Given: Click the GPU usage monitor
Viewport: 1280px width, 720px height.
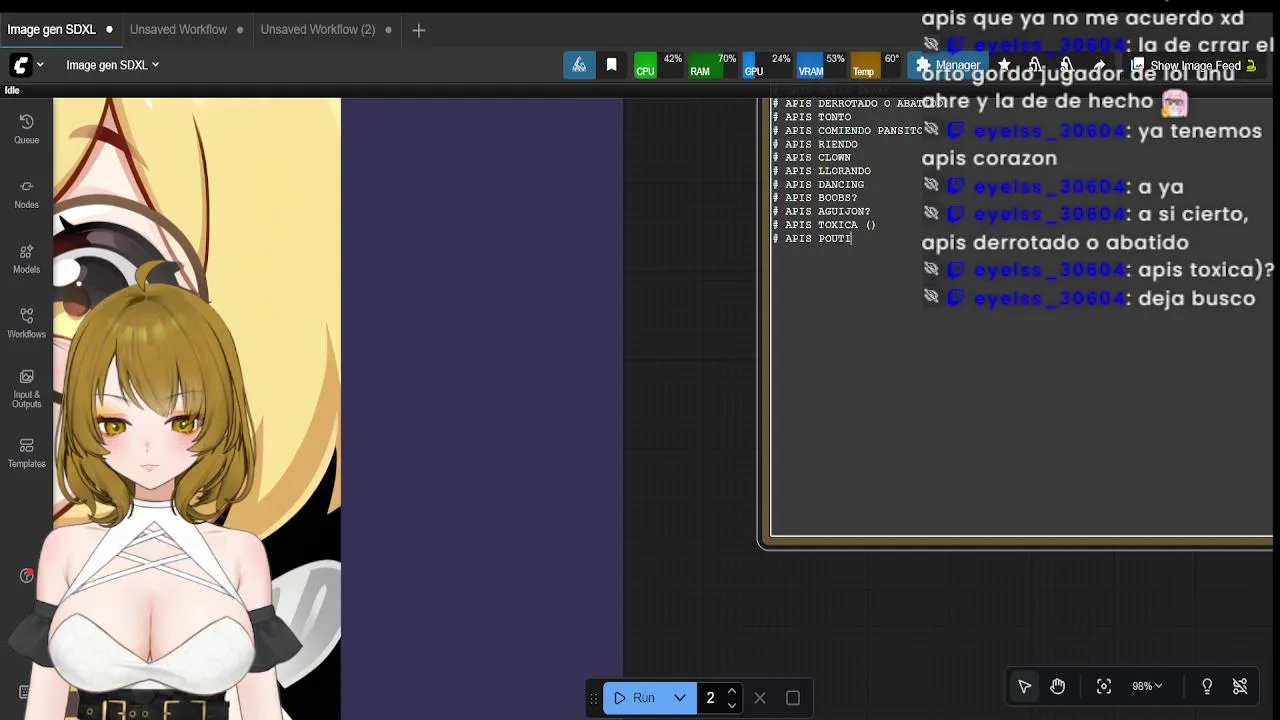Looking at the screenshot, I should [767, 65].
